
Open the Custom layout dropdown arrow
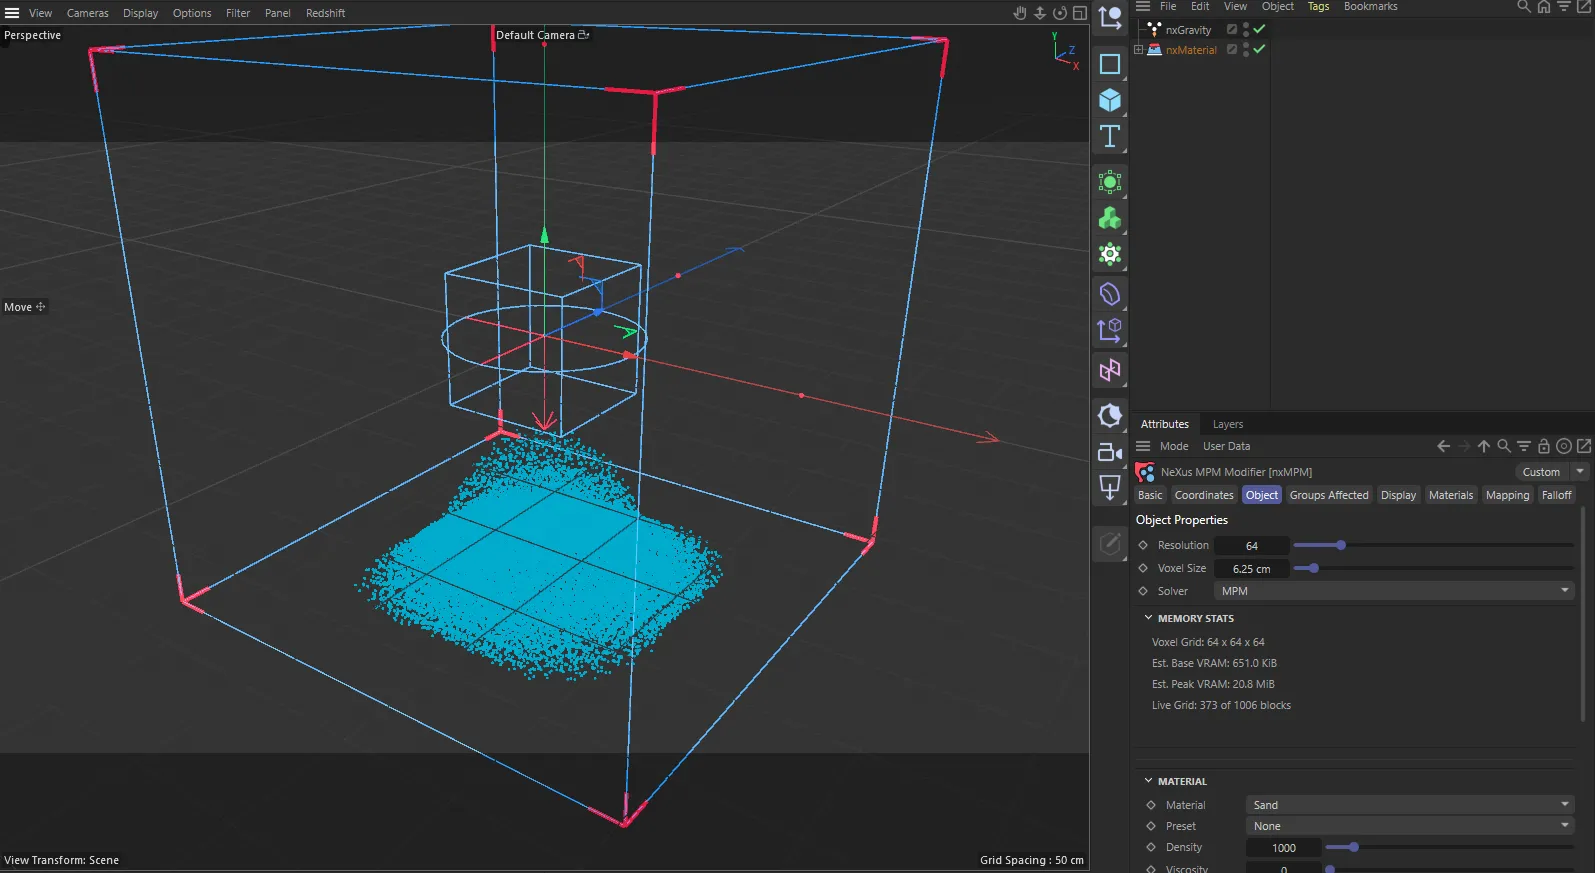(x=1580, y=472)
